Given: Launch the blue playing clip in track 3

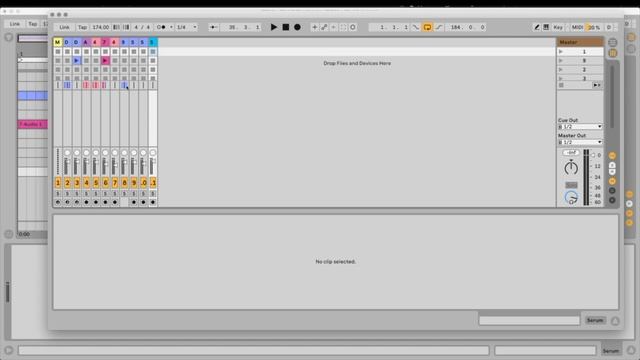Looking at the screenshot, I should (x=76, y=60).
